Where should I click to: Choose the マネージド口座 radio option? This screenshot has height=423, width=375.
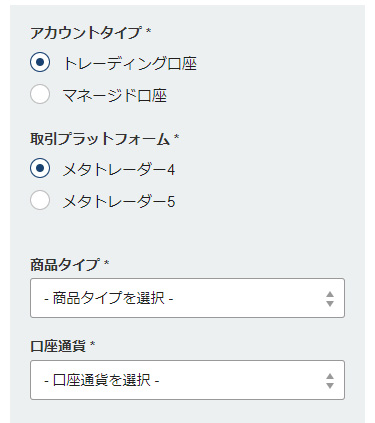(40, 94)
